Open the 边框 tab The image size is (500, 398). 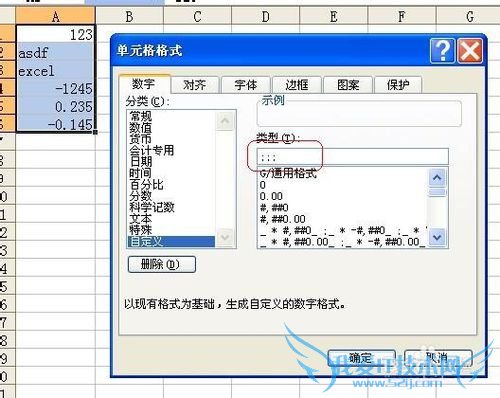coord(297,85)
